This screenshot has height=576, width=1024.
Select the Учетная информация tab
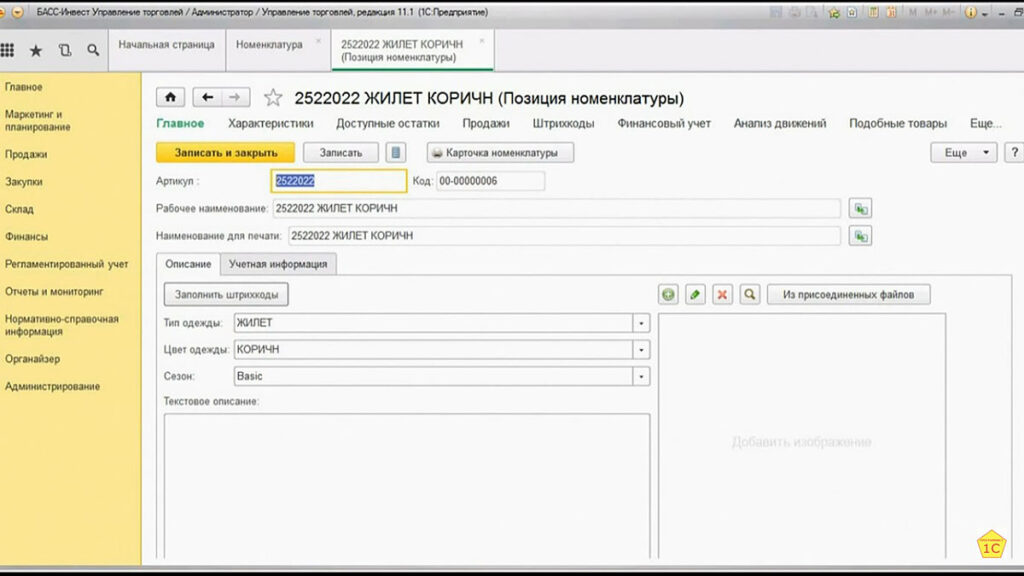point(278,264)
